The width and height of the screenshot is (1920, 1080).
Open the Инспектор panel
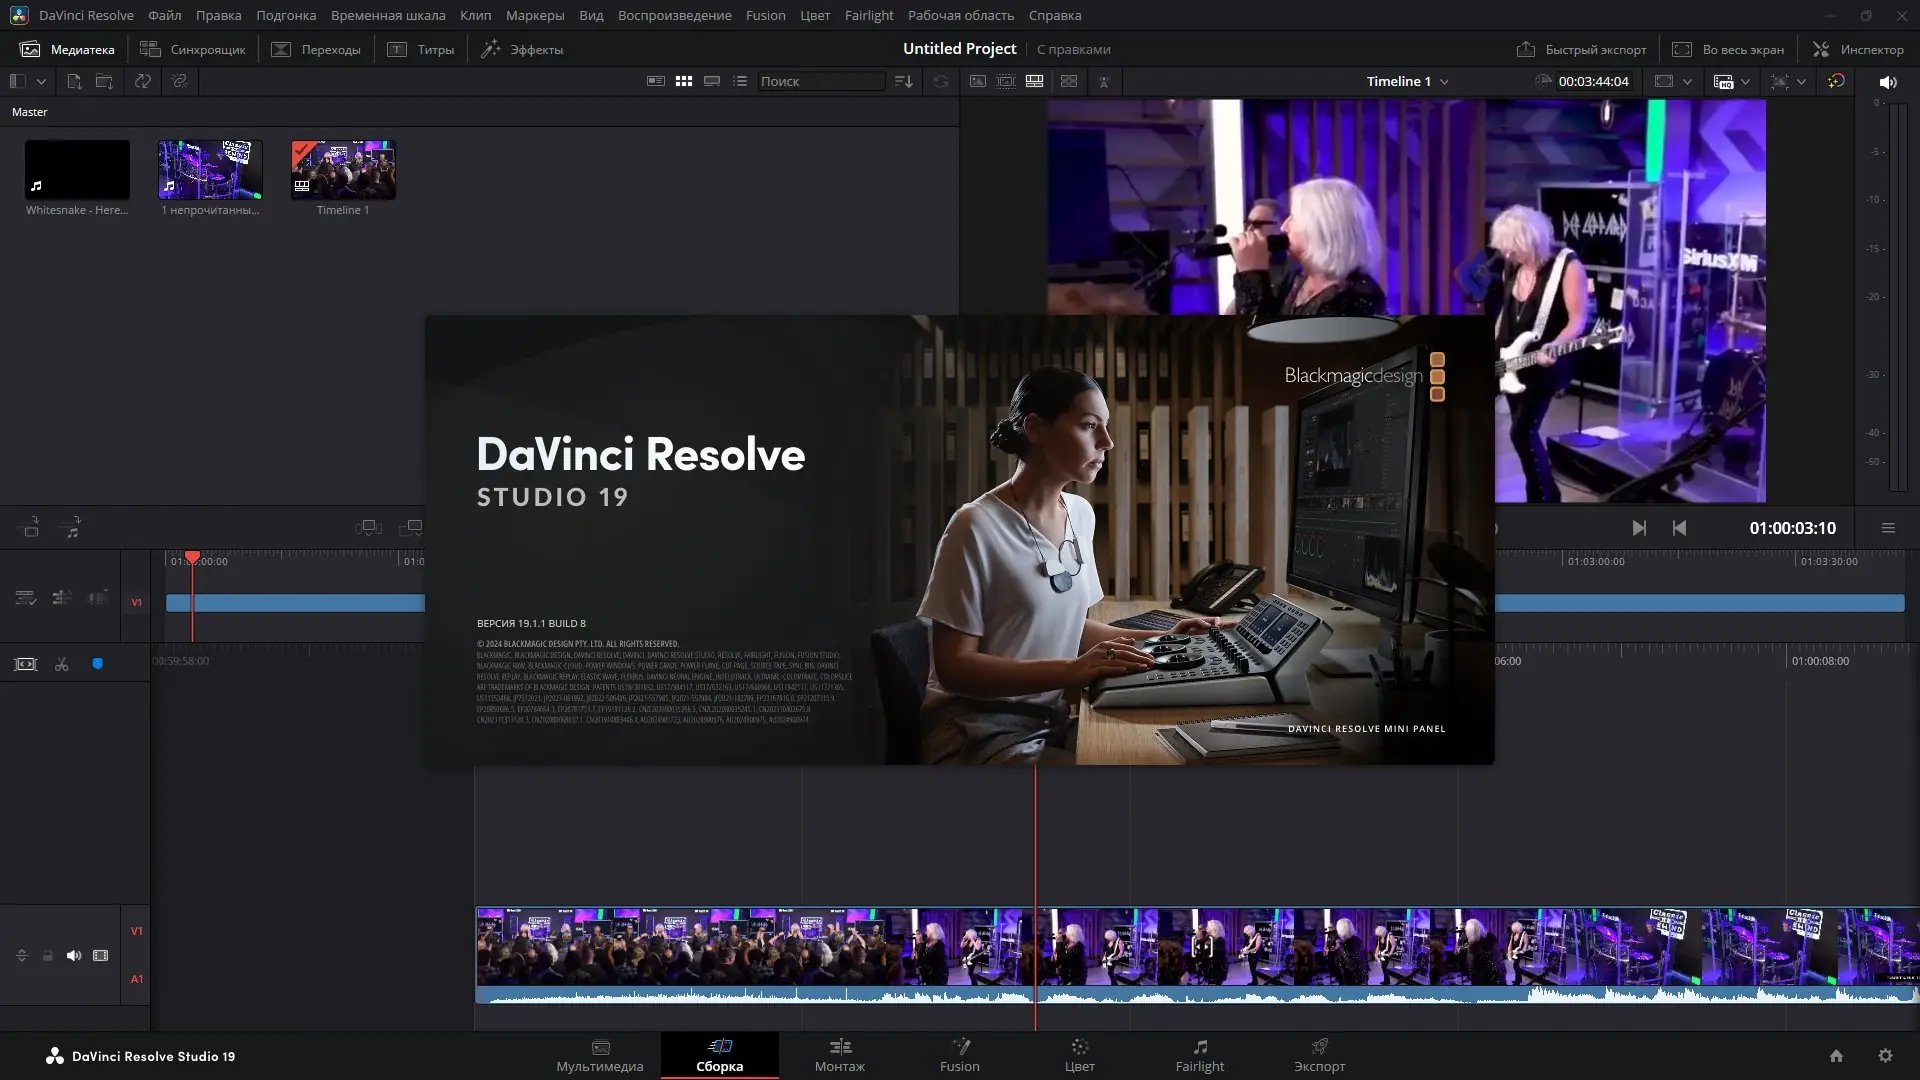(x=1858, y=49)
